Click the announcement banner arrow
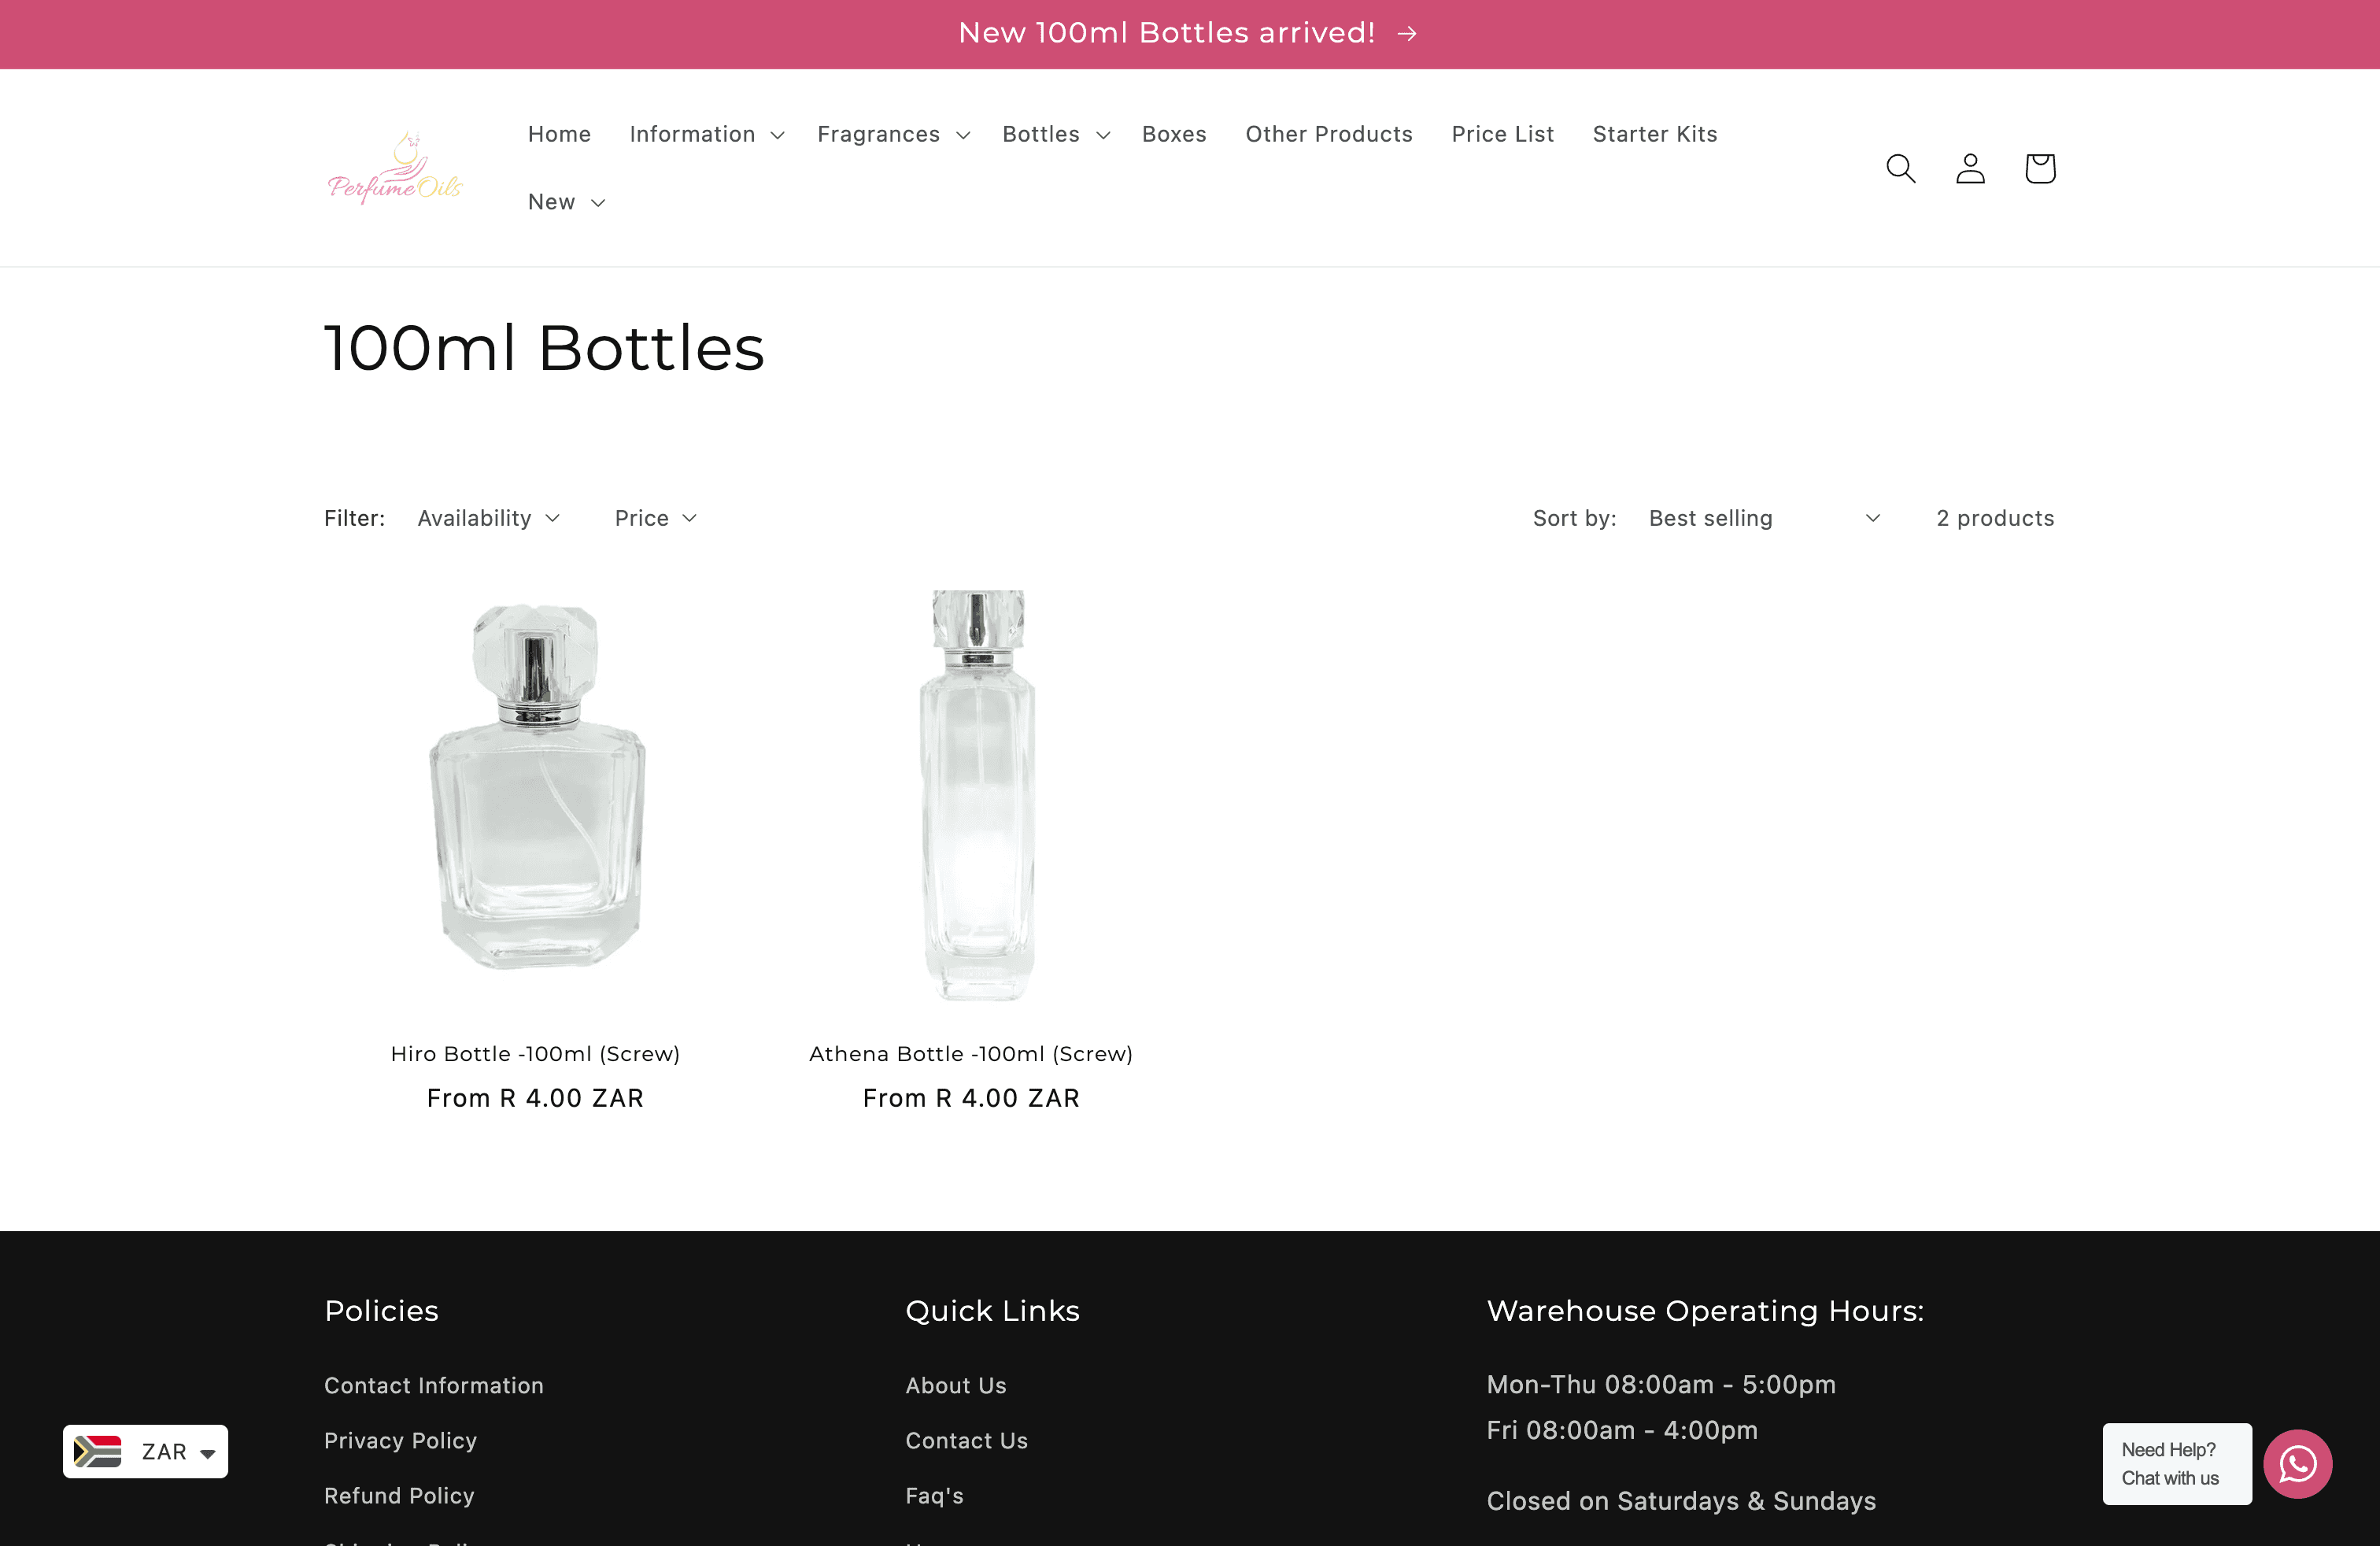This screenshot has width=2380, height=1546. pos(1406,33)
